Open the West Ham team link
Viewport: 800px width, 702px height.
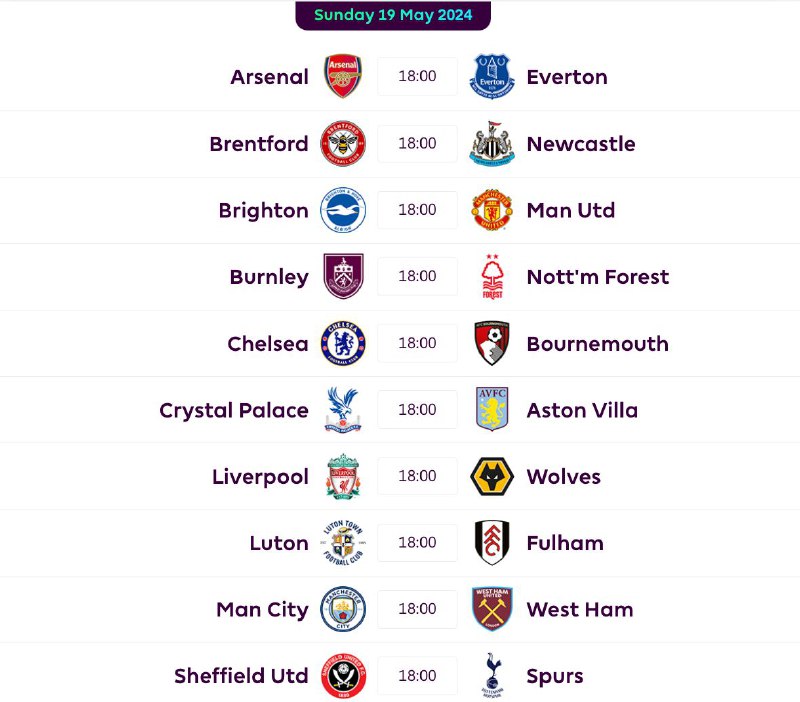579,609
